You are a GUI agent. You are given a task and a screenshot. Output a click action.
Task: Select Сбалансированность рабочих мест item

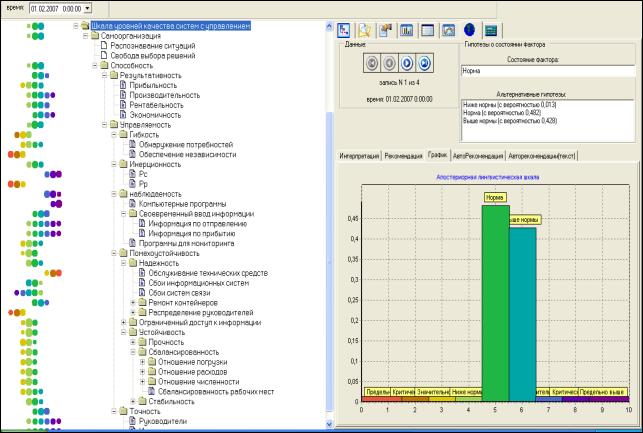click(216, 391)
